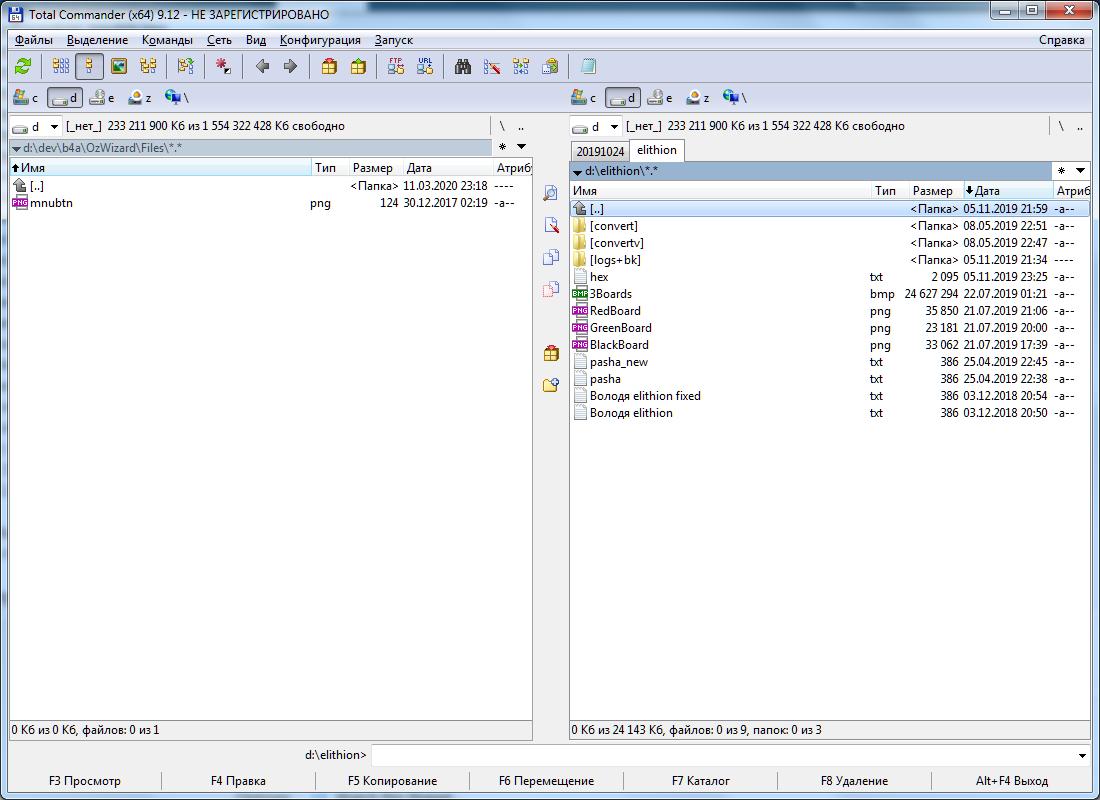Click the copy files icon in middle bar
Viewport: 1100px width, 800px height.
(551, 258)
